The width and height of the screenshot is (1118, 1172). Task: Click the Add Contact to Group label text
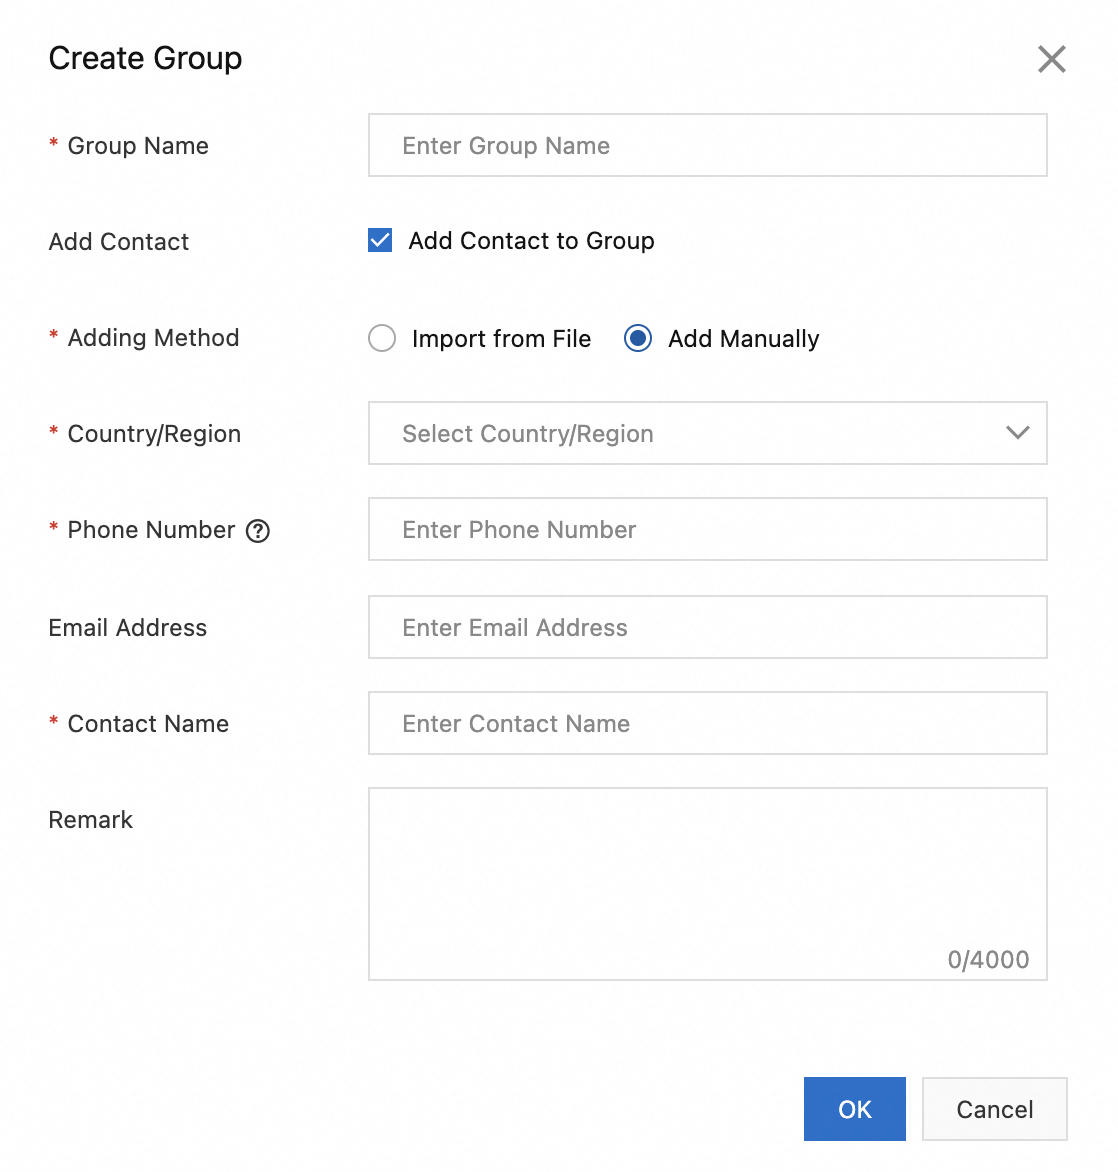coord(531,241)
